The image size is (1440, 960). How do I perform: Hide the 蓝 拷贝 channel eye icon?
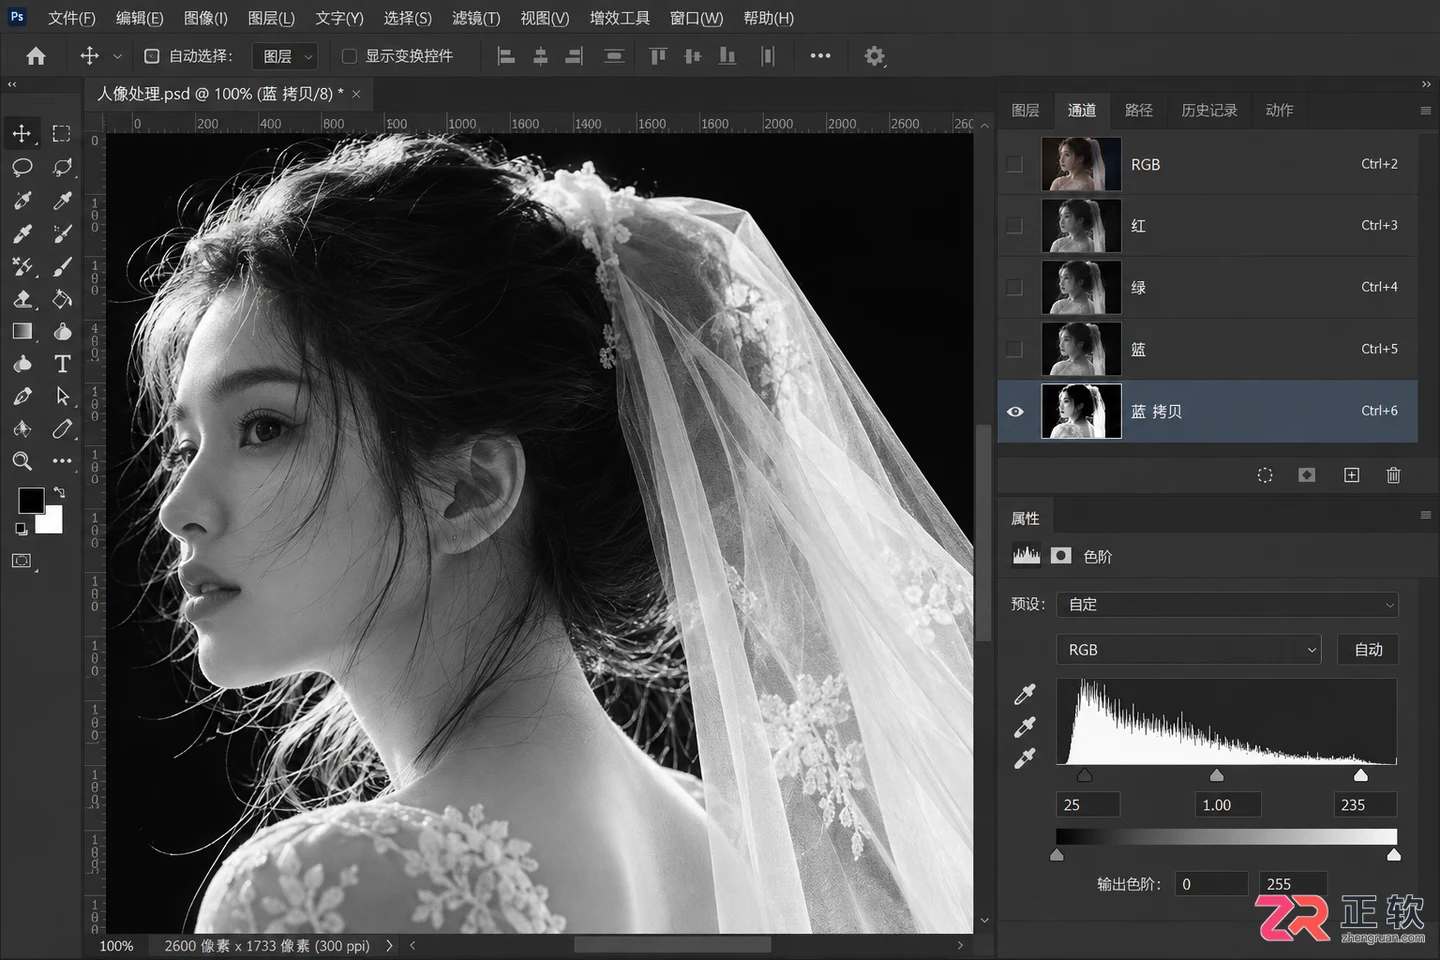point(1015,411)
